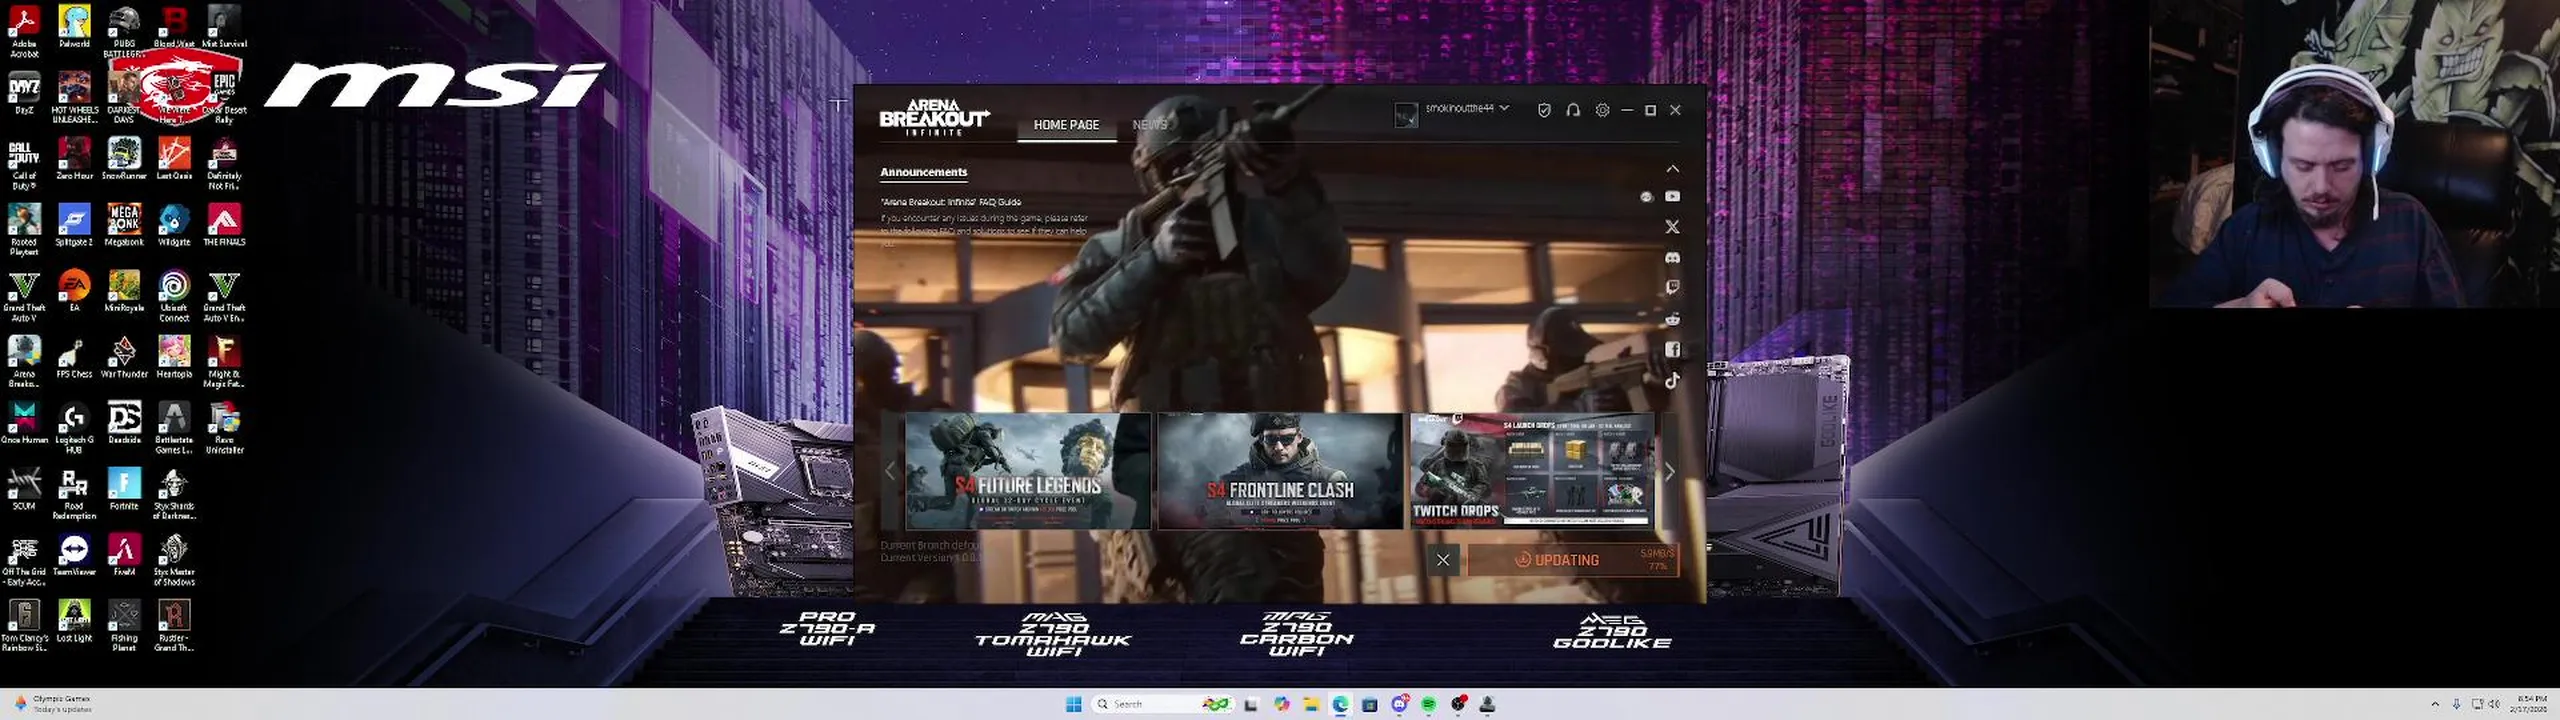Select PUBG Battlegrounds desktop icon
2560x720 pixels.
click(124, 31)
